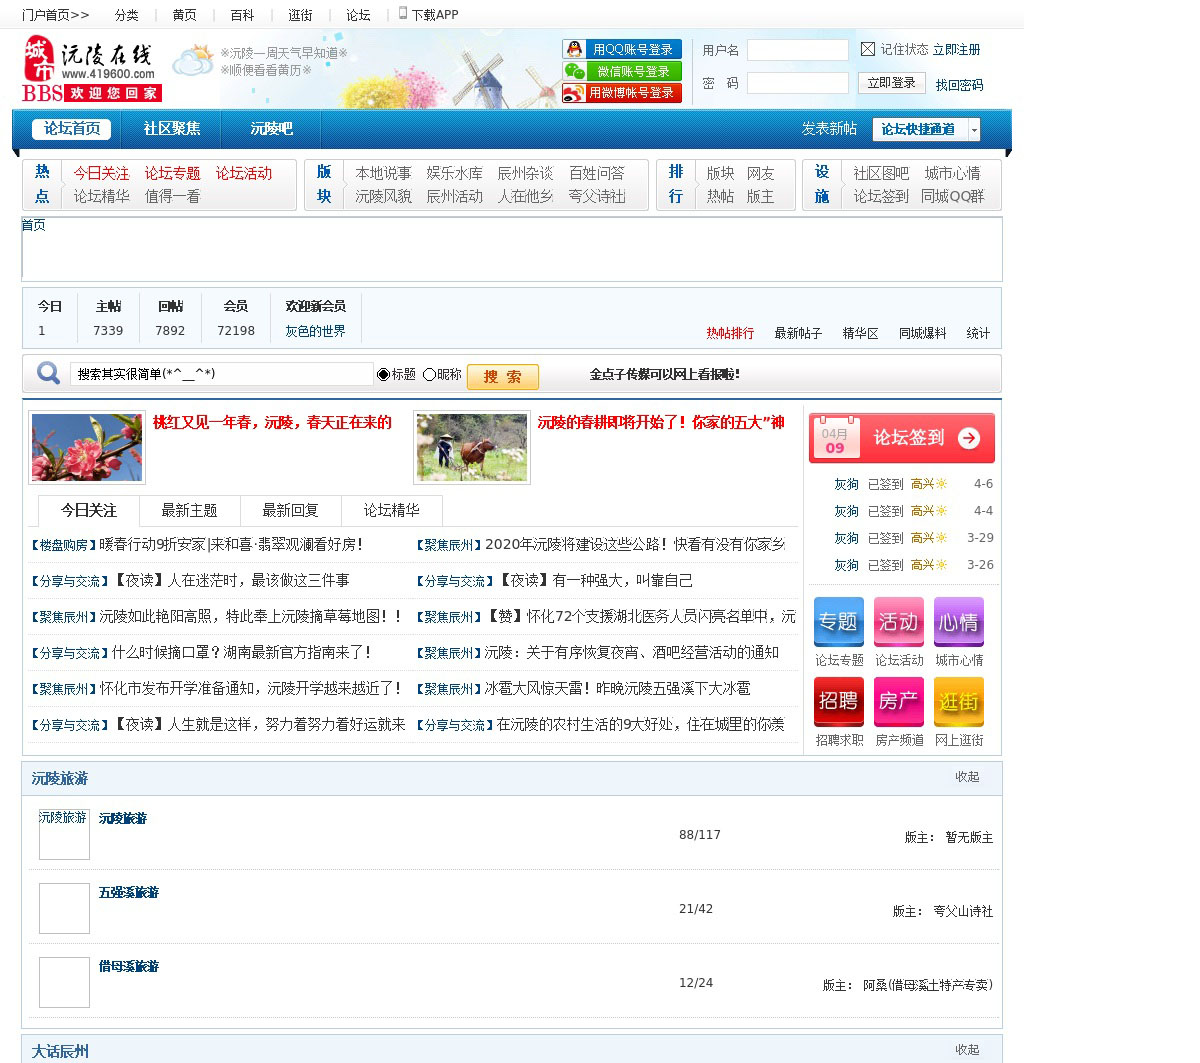Click into the 用户名 username field
Screen dimensions: 1200x1063
coord(797,50)
